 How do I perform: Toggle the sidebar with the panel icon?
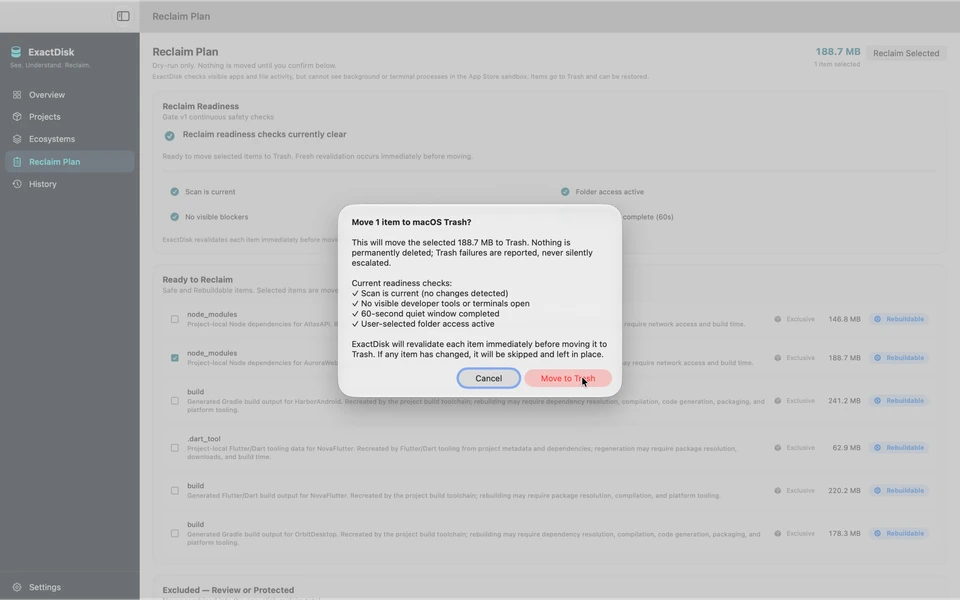pyautogui.click(x=123, y=17)
